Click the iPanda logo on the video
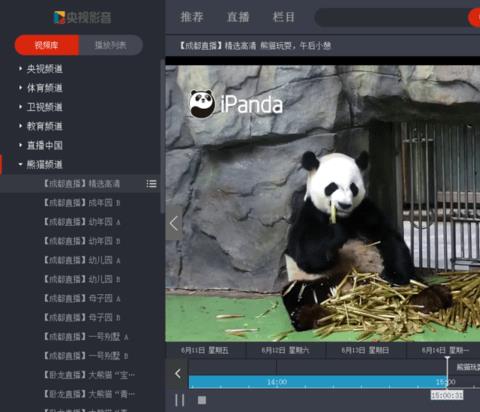Image resolution: width=480 pixels, height=412 pixels. (x=236, y=104)
